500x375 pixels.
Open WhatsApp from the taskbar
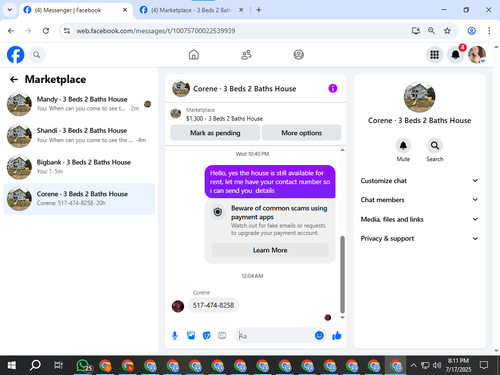[x=83, y=365]
